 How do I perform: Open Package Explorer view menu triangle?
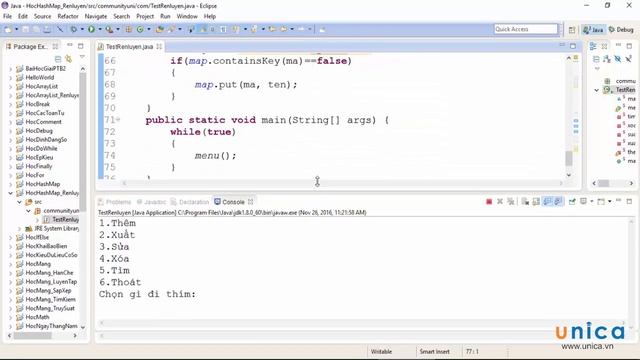pos(82,57)
